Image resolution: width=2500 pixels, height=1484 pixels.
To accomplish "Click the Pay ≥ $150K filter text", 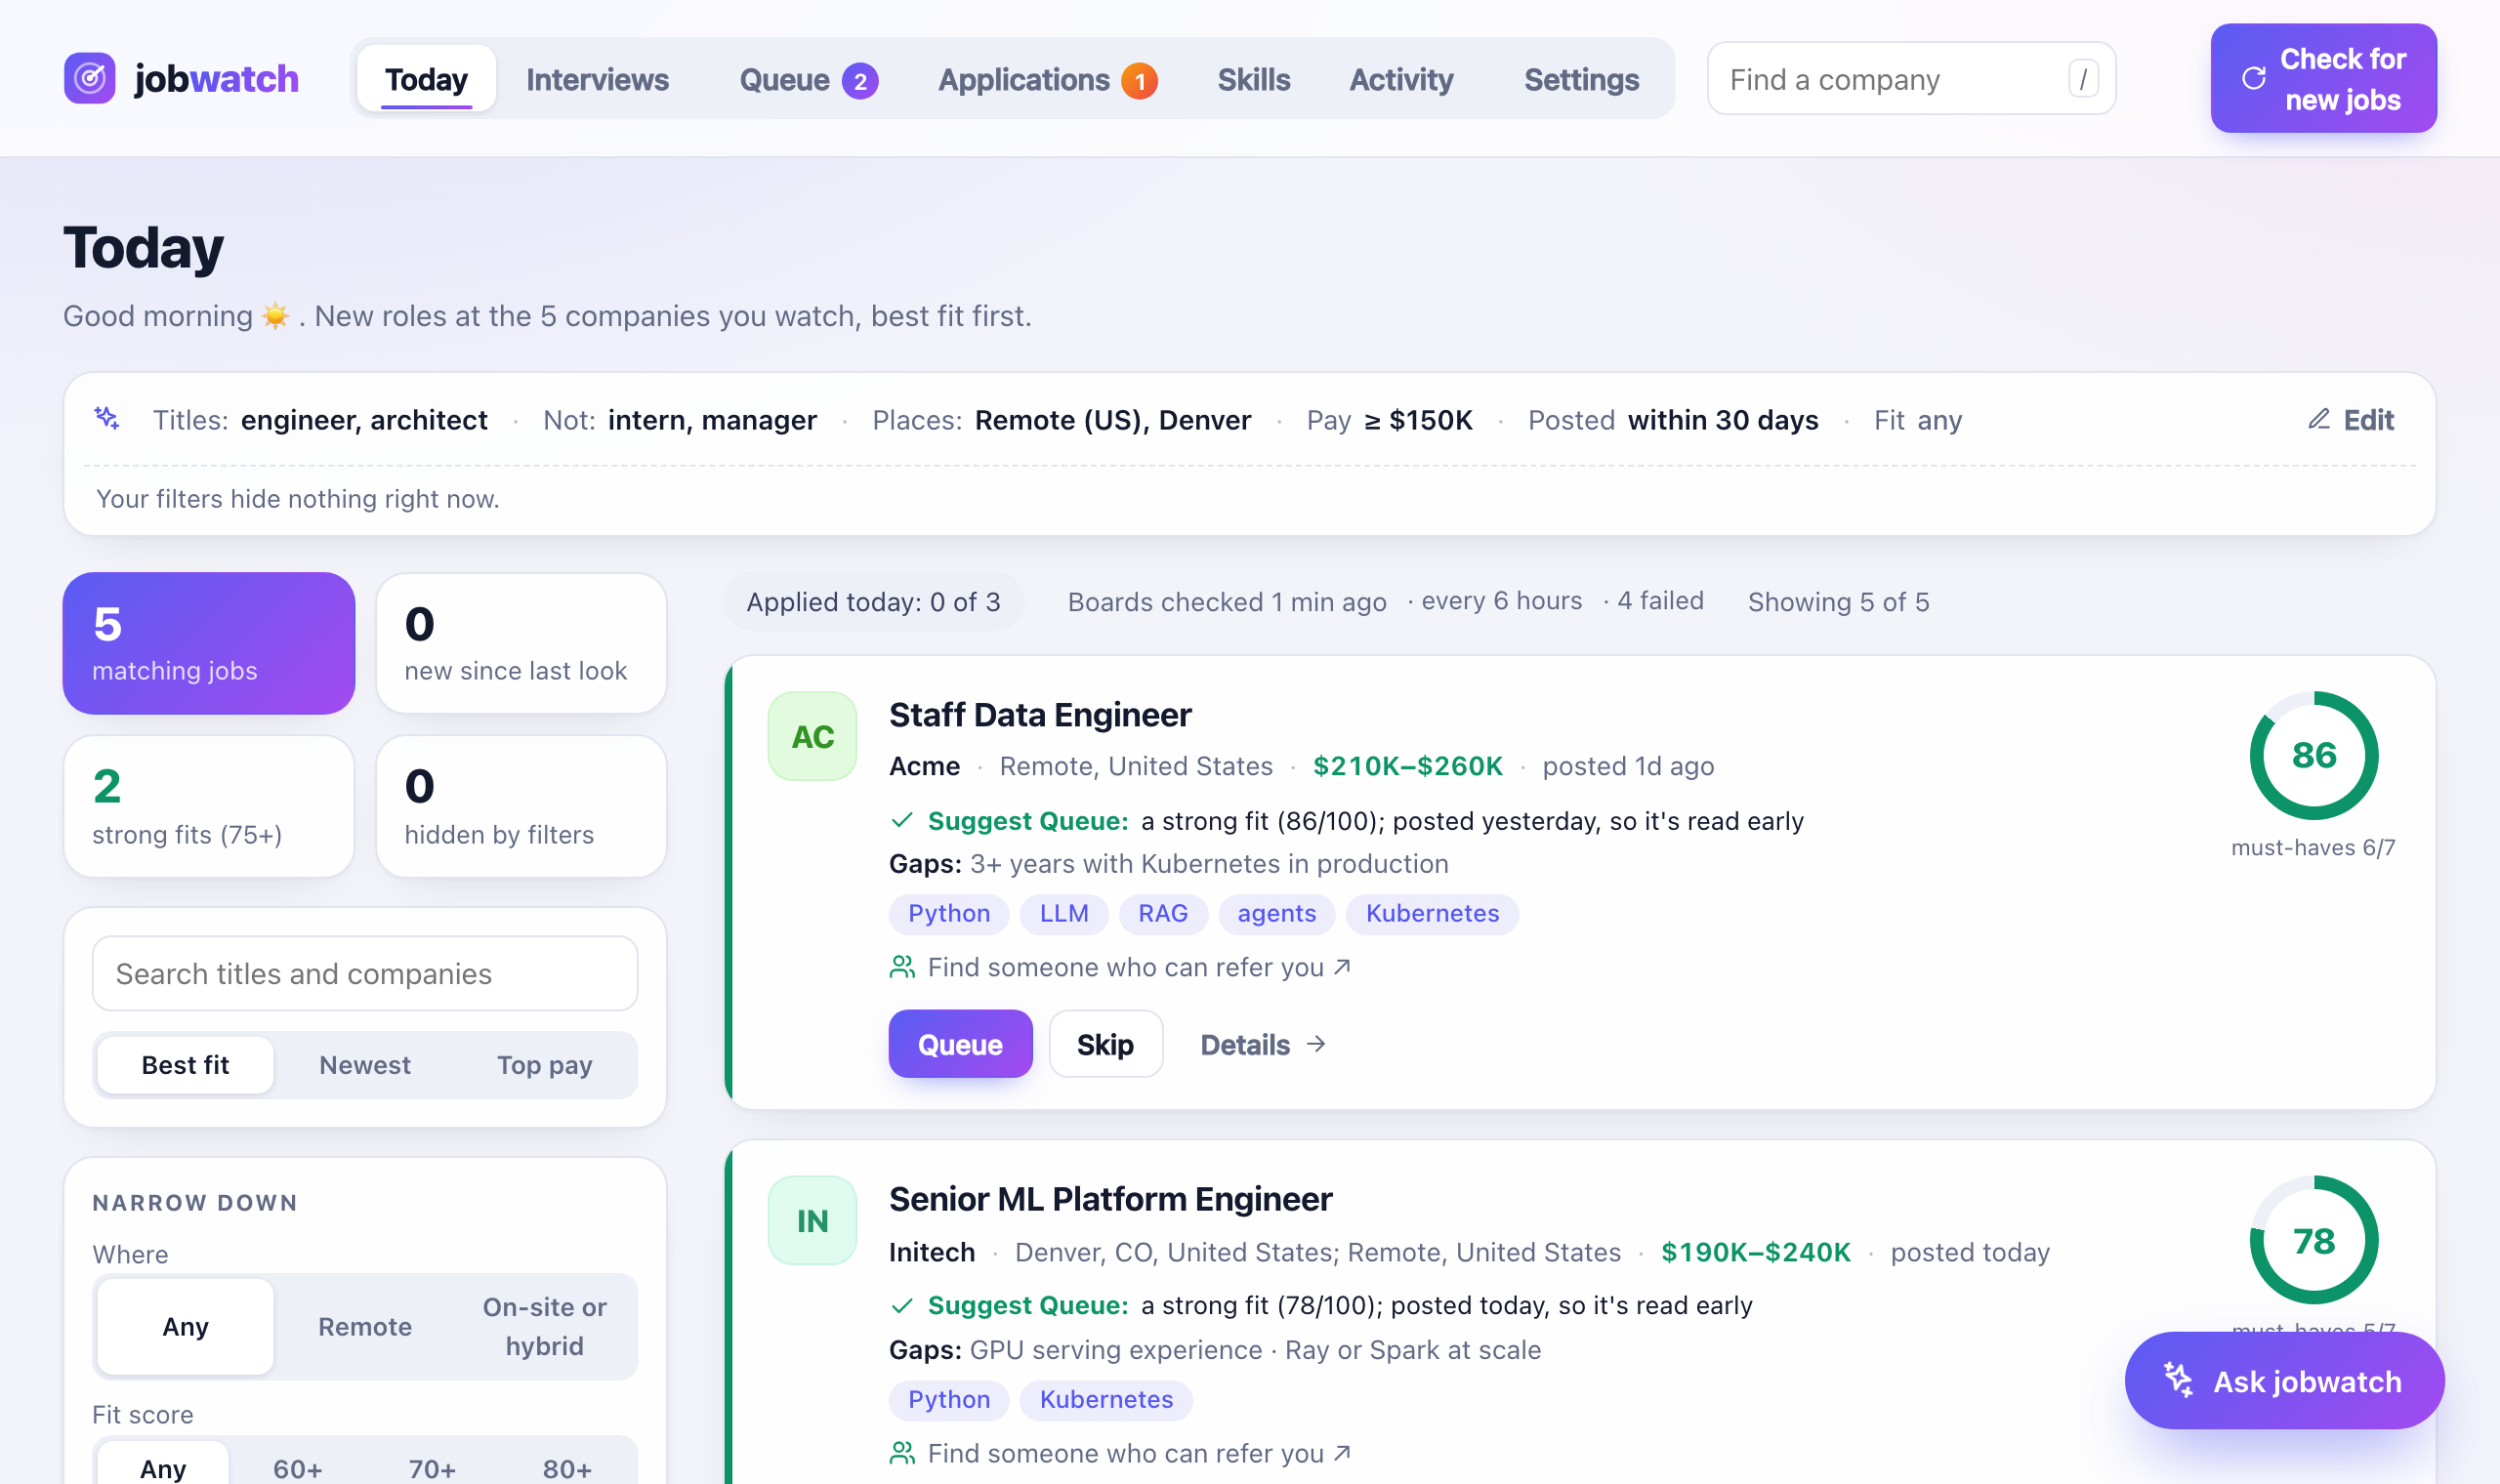I will [x=1389, y=419].
